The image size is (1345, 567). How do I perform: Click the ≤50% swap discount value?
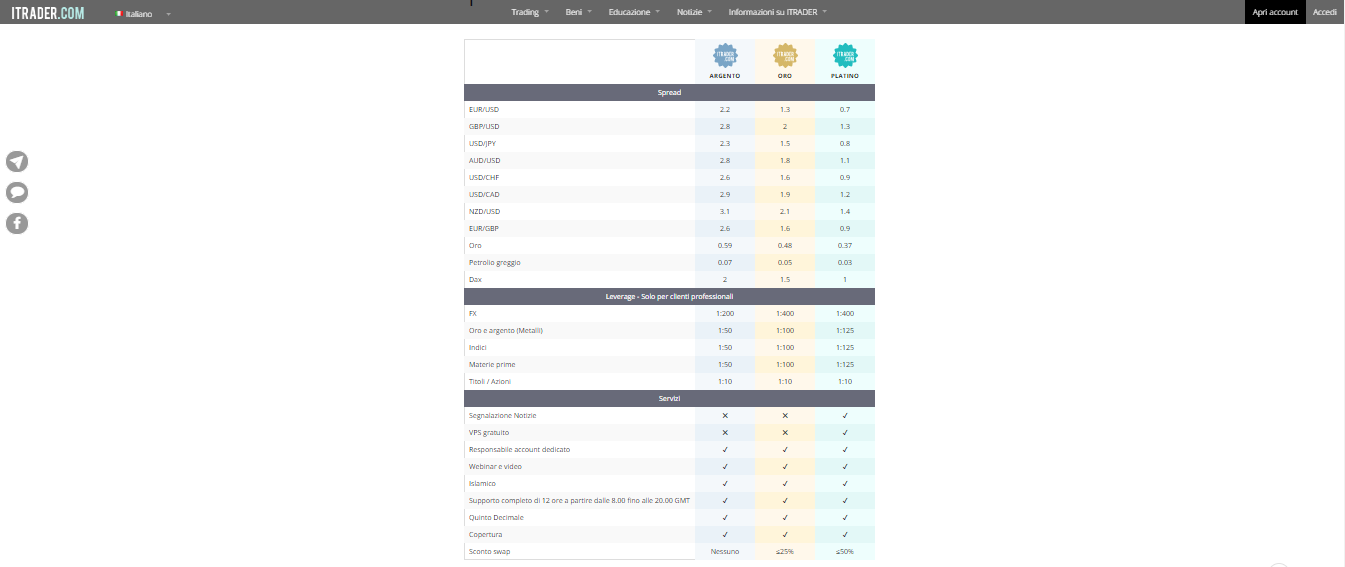click(x=845, y=551)
